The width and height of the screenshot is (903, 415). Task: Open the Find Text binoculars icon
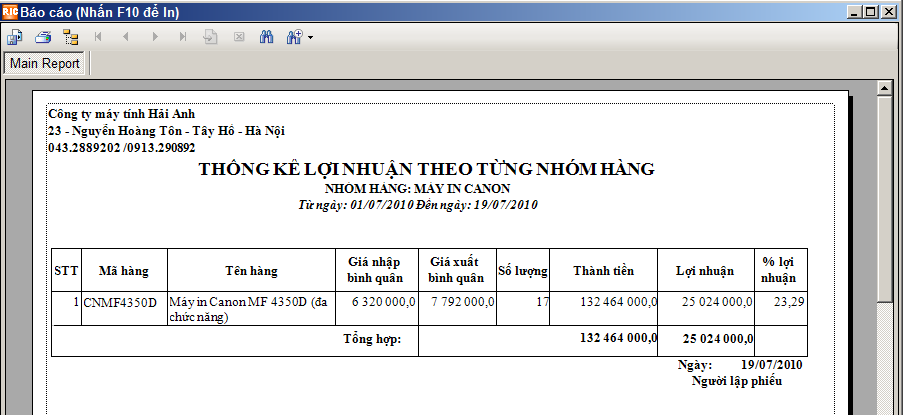pos(267,37)
